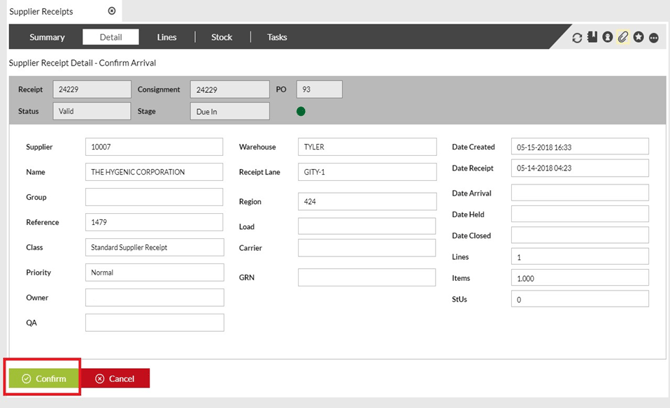Open the Lines tab
670x408 pixels.
tap(167, 37)
